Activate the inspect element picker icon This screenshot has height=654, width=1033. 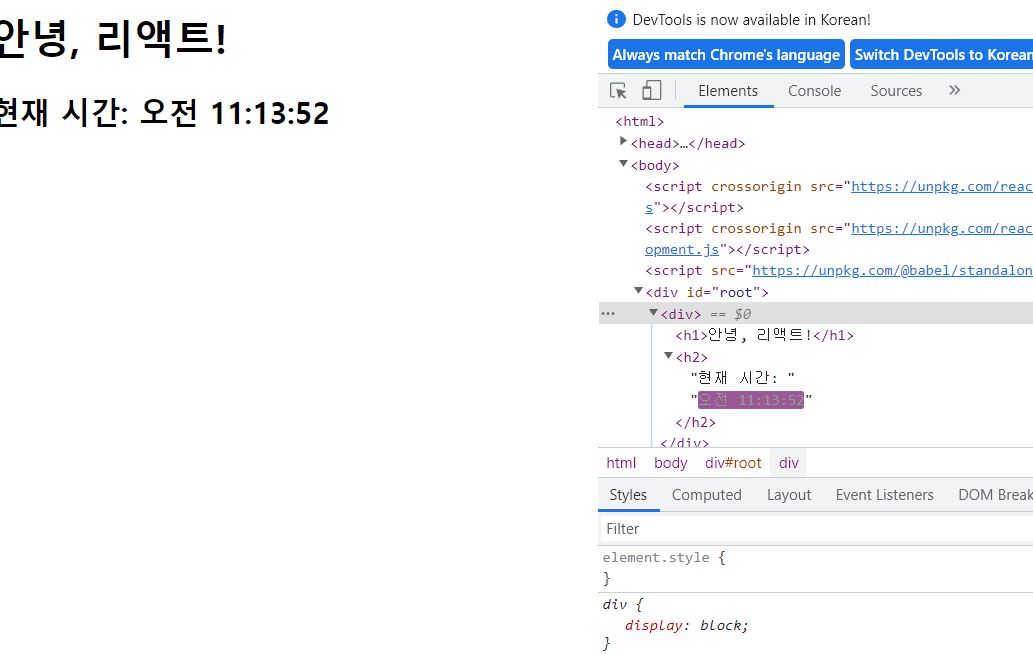(618, 90)
